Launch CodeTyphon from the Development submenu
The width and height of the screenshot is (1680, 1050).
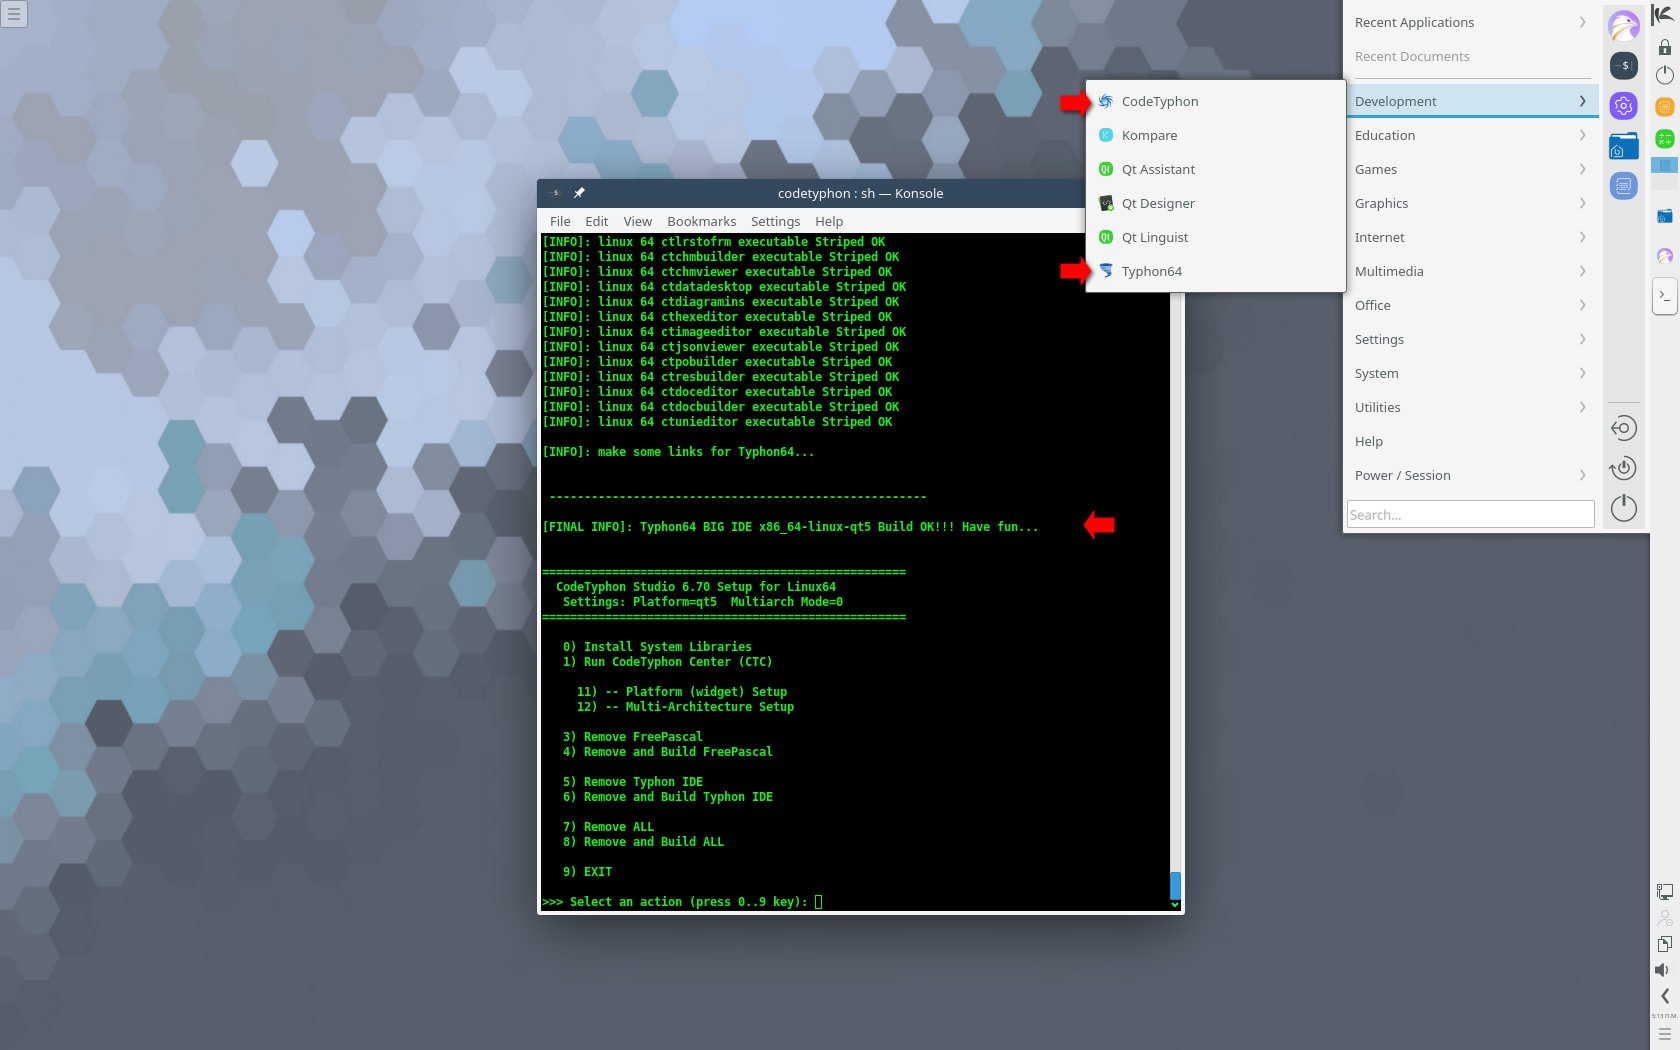coord(1215,101)
